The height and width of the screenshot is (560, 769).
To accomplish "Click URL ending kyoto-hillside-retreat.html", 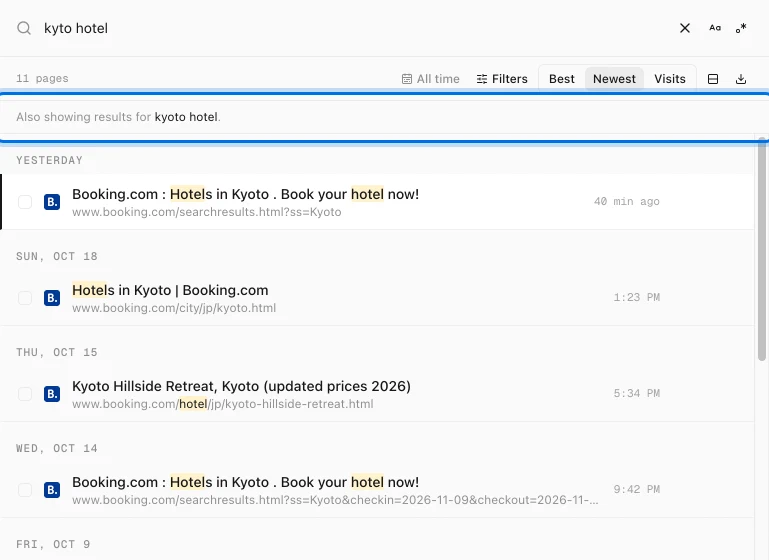I will tap(223, 404).
